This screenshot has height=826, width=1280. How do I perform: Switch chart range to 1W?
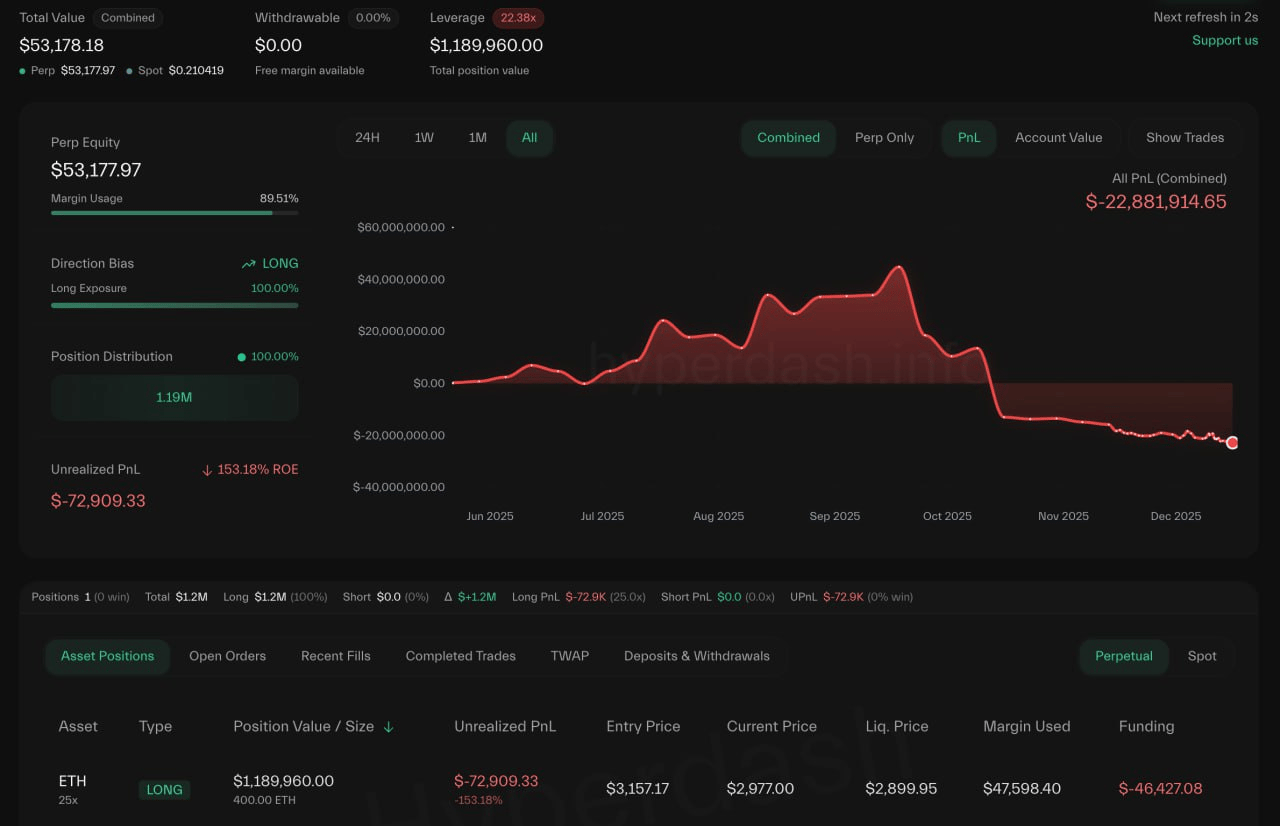point(424,138)
